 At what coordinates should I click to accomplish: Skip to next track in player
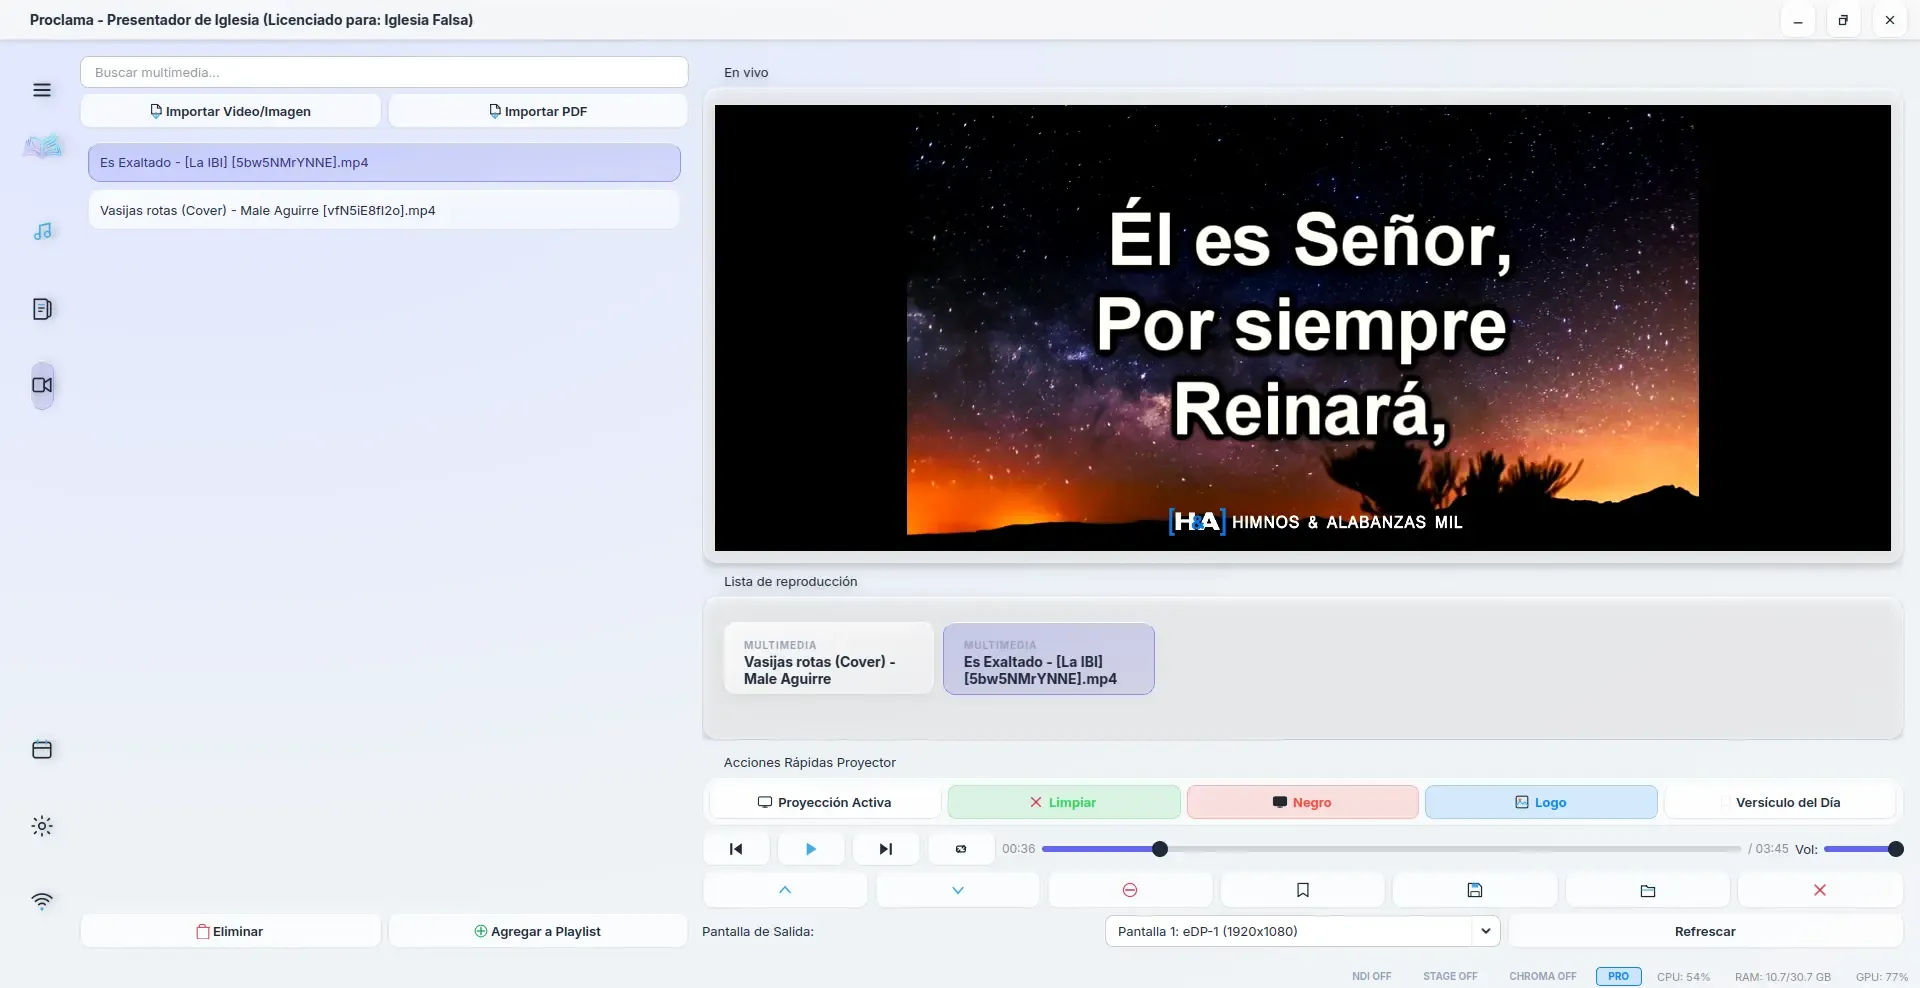(886, 849)
